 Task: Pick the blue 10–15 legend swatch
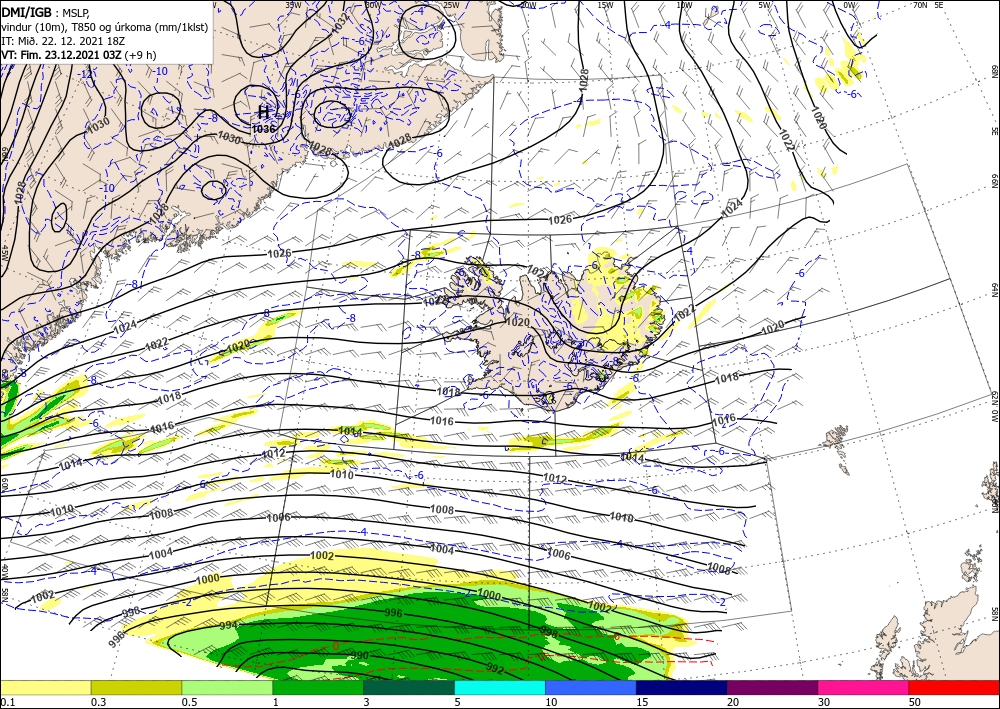tap(591, 687)
